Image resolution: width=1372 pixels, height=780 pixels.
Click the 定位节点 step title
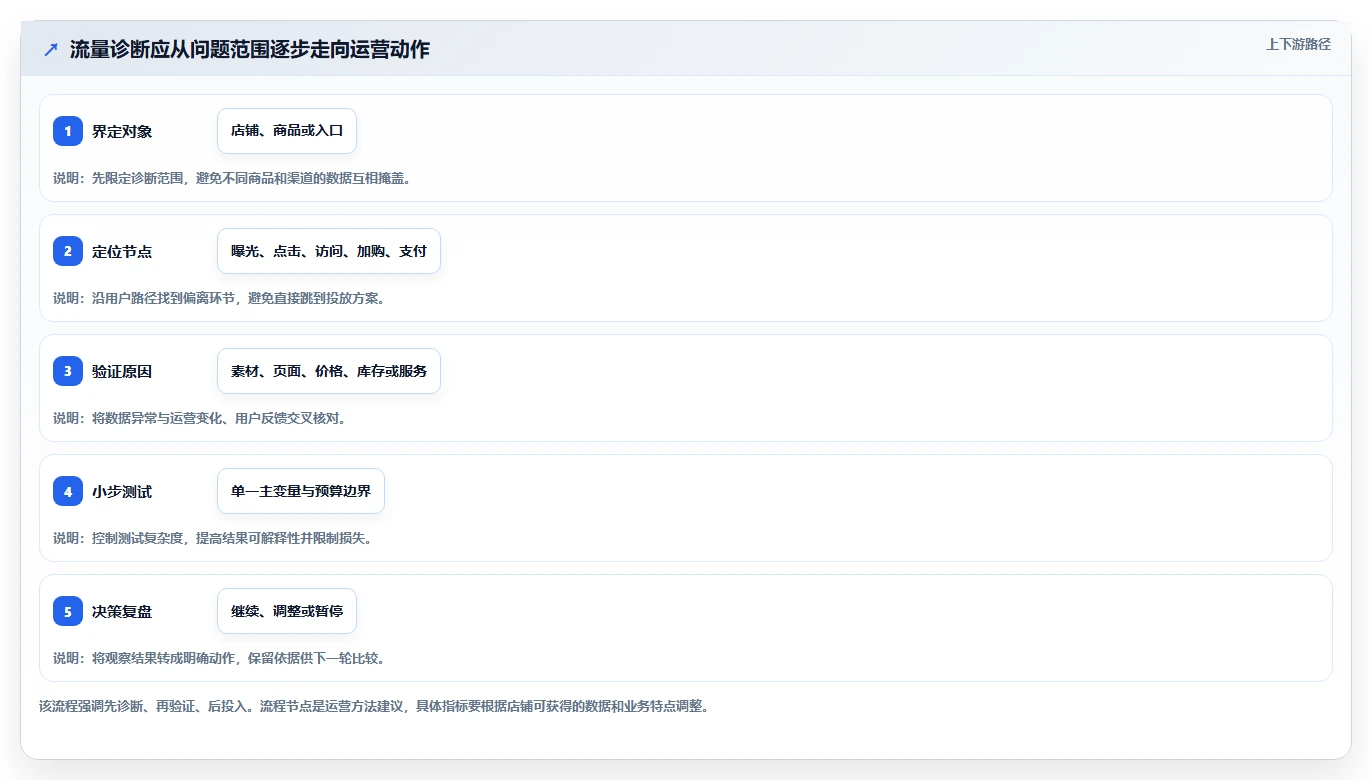coord(122,251)
